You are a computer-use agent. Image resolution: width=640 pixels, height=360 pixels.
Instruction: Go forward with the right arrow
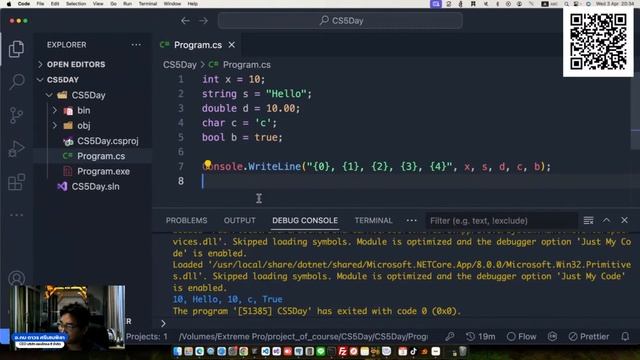tap(203, 20)
